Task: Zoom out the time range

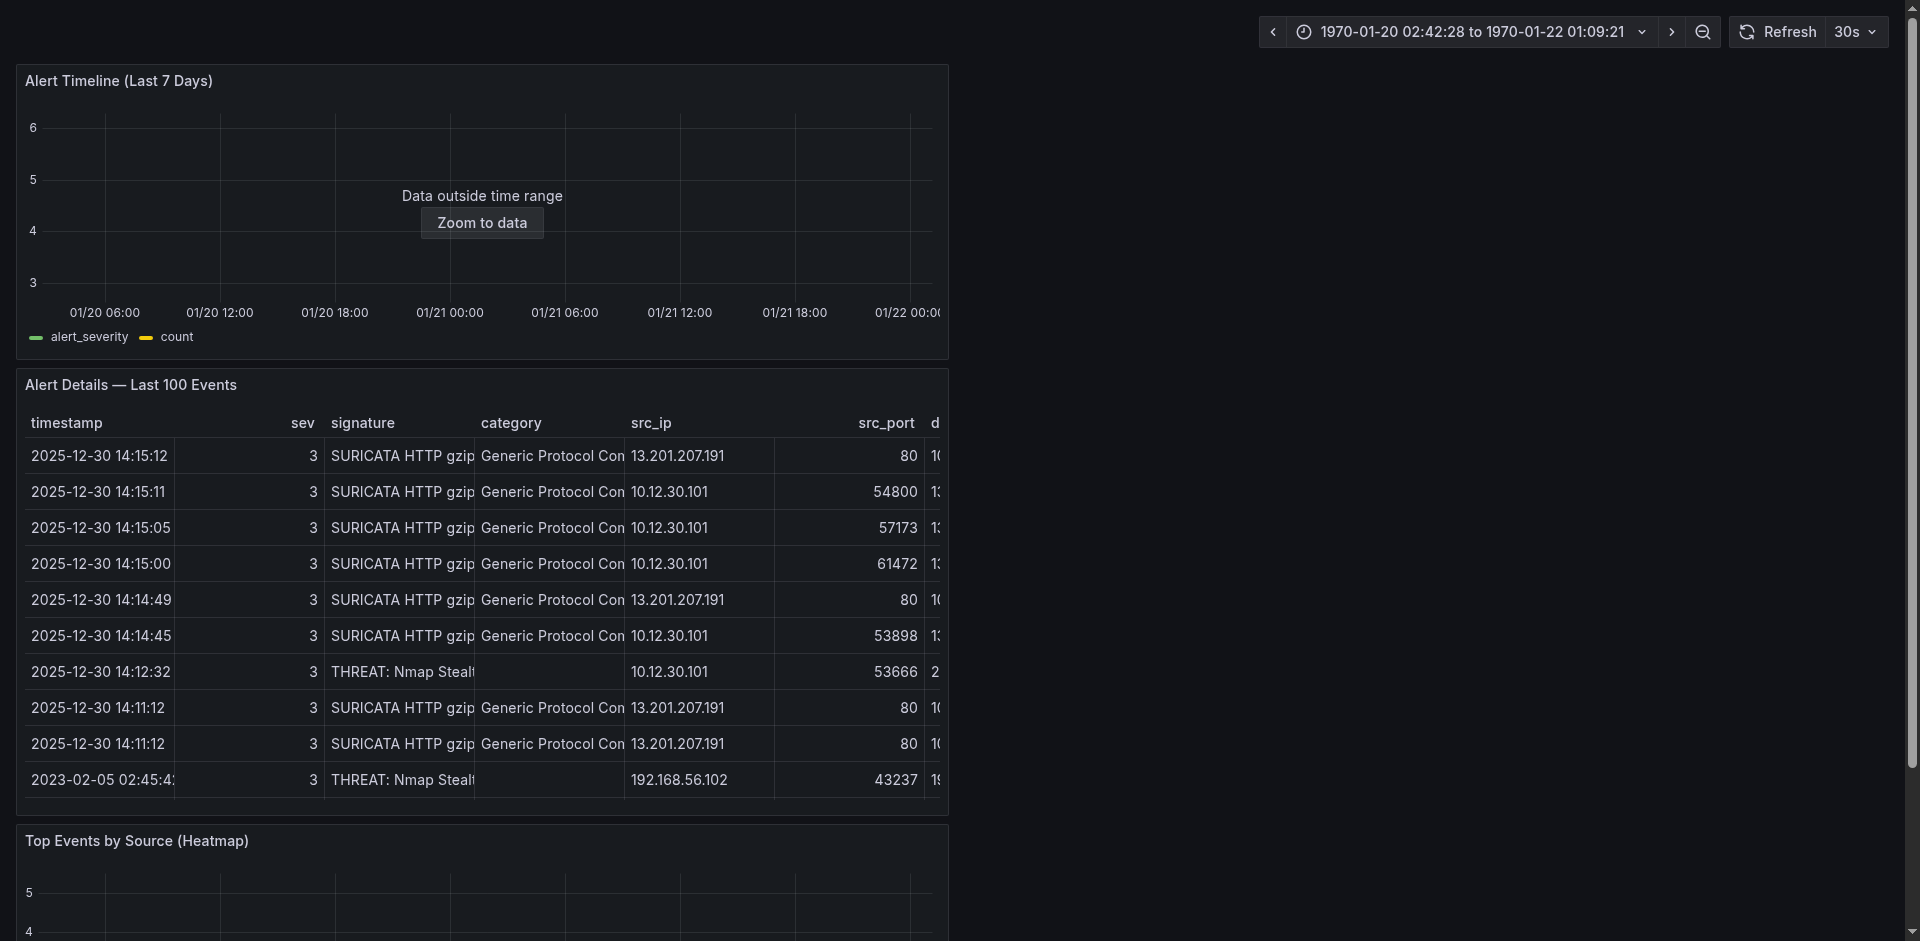Action: tap(1703, 32)
